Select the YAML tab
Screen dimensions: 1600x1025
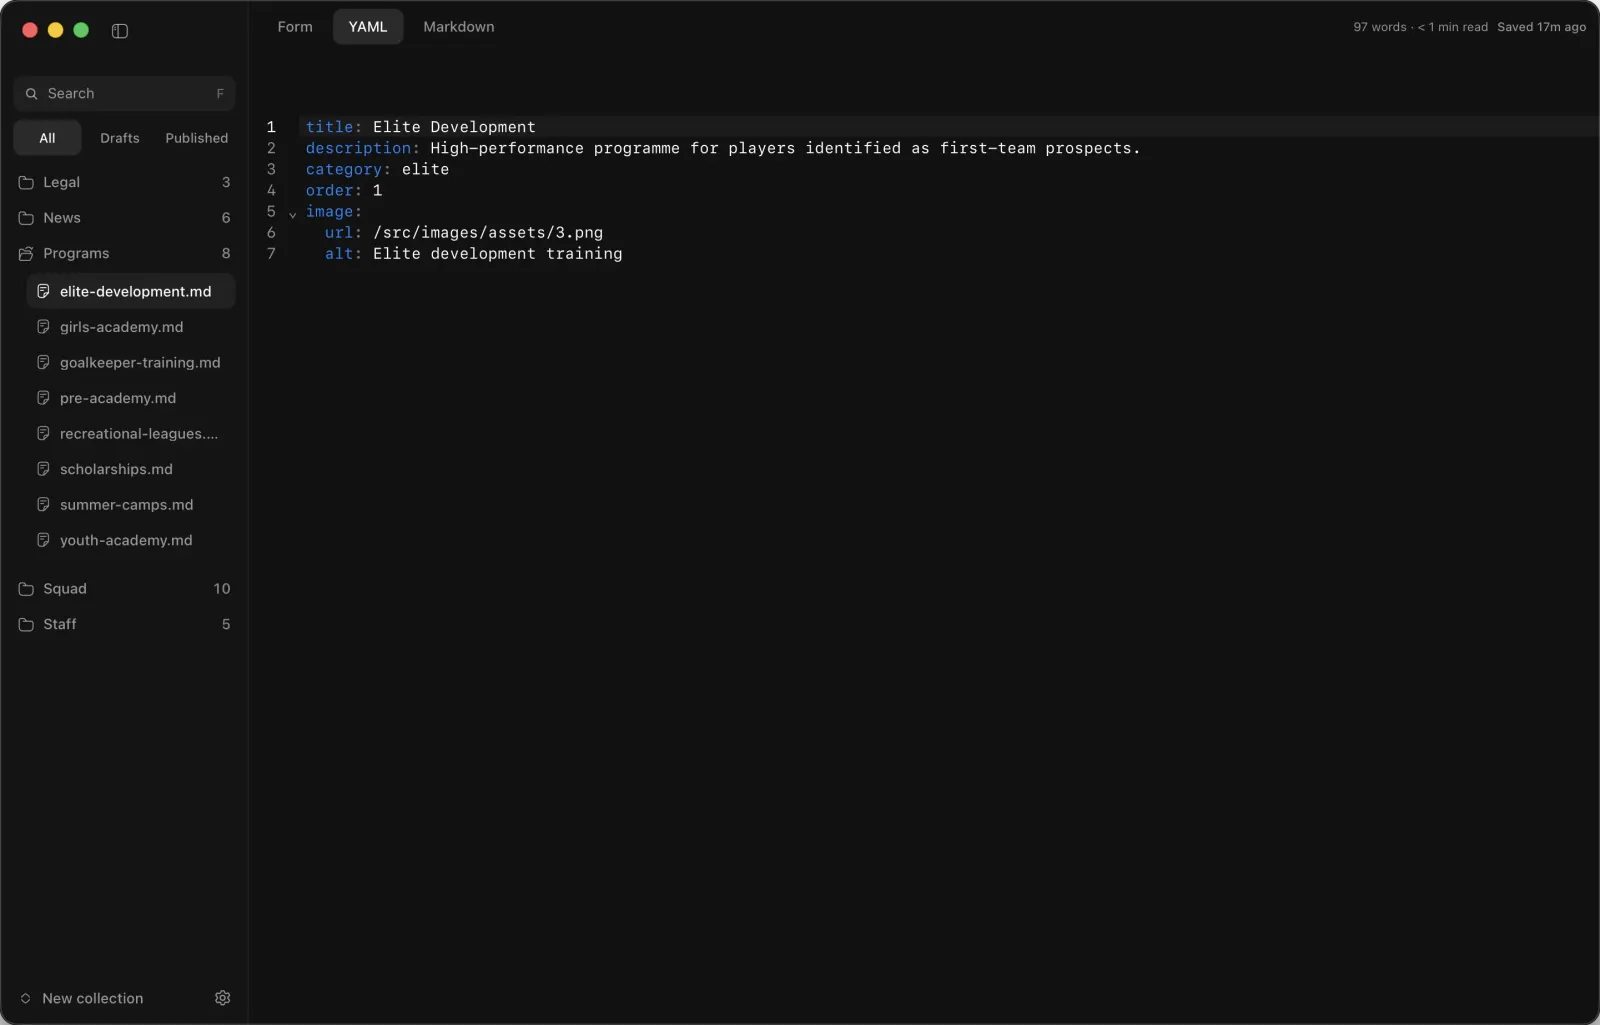(368, 27)
